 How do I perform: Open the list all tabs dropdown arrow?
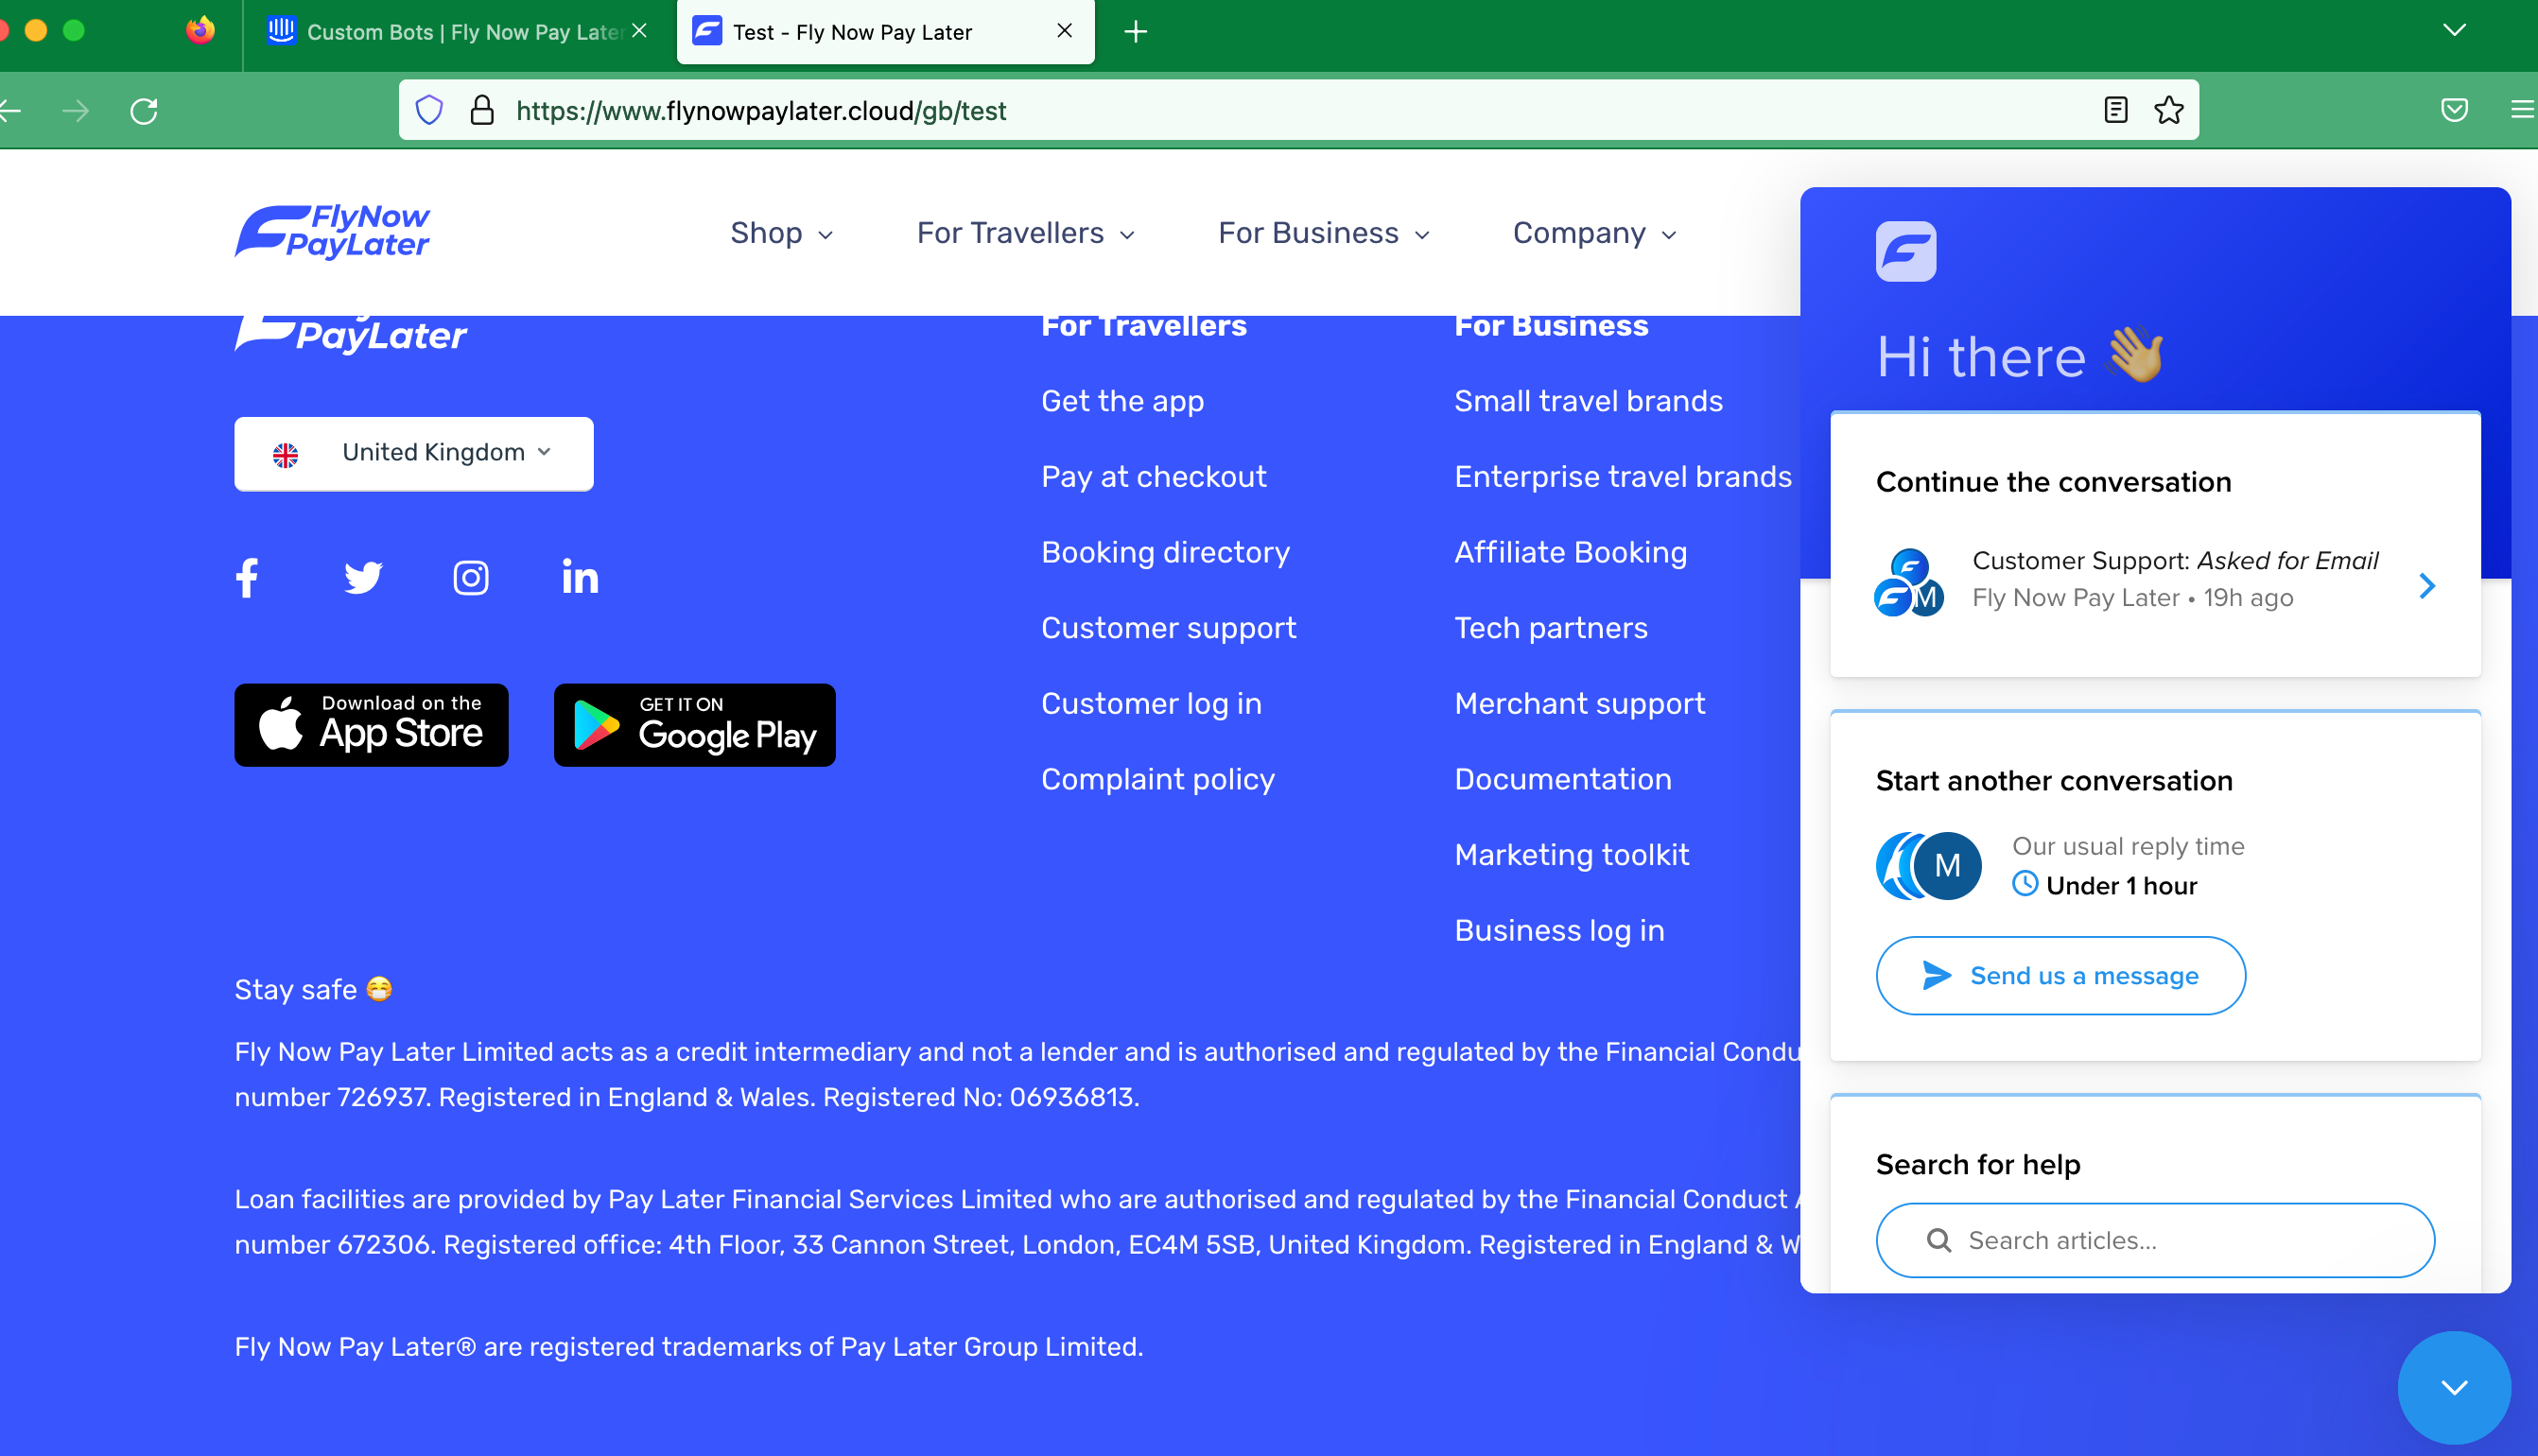[x=2453, y=30]
